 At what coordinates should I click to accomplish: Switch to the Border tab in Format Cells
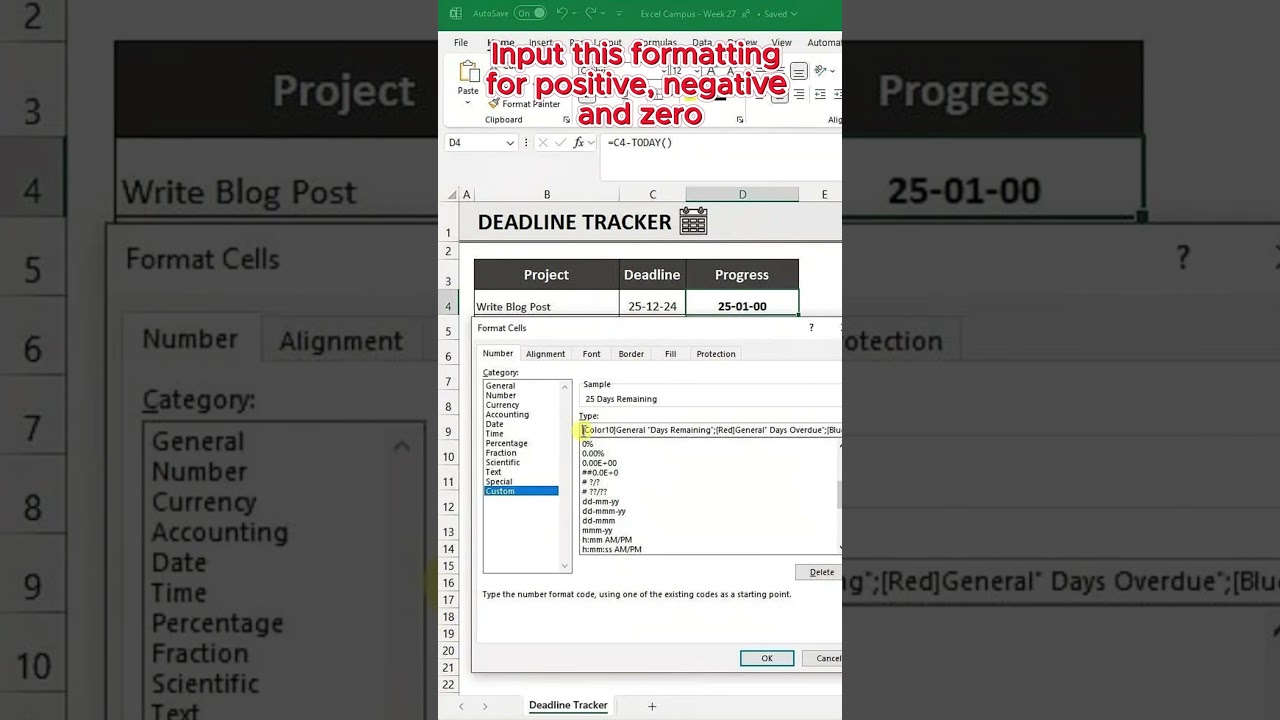[631, 354]
